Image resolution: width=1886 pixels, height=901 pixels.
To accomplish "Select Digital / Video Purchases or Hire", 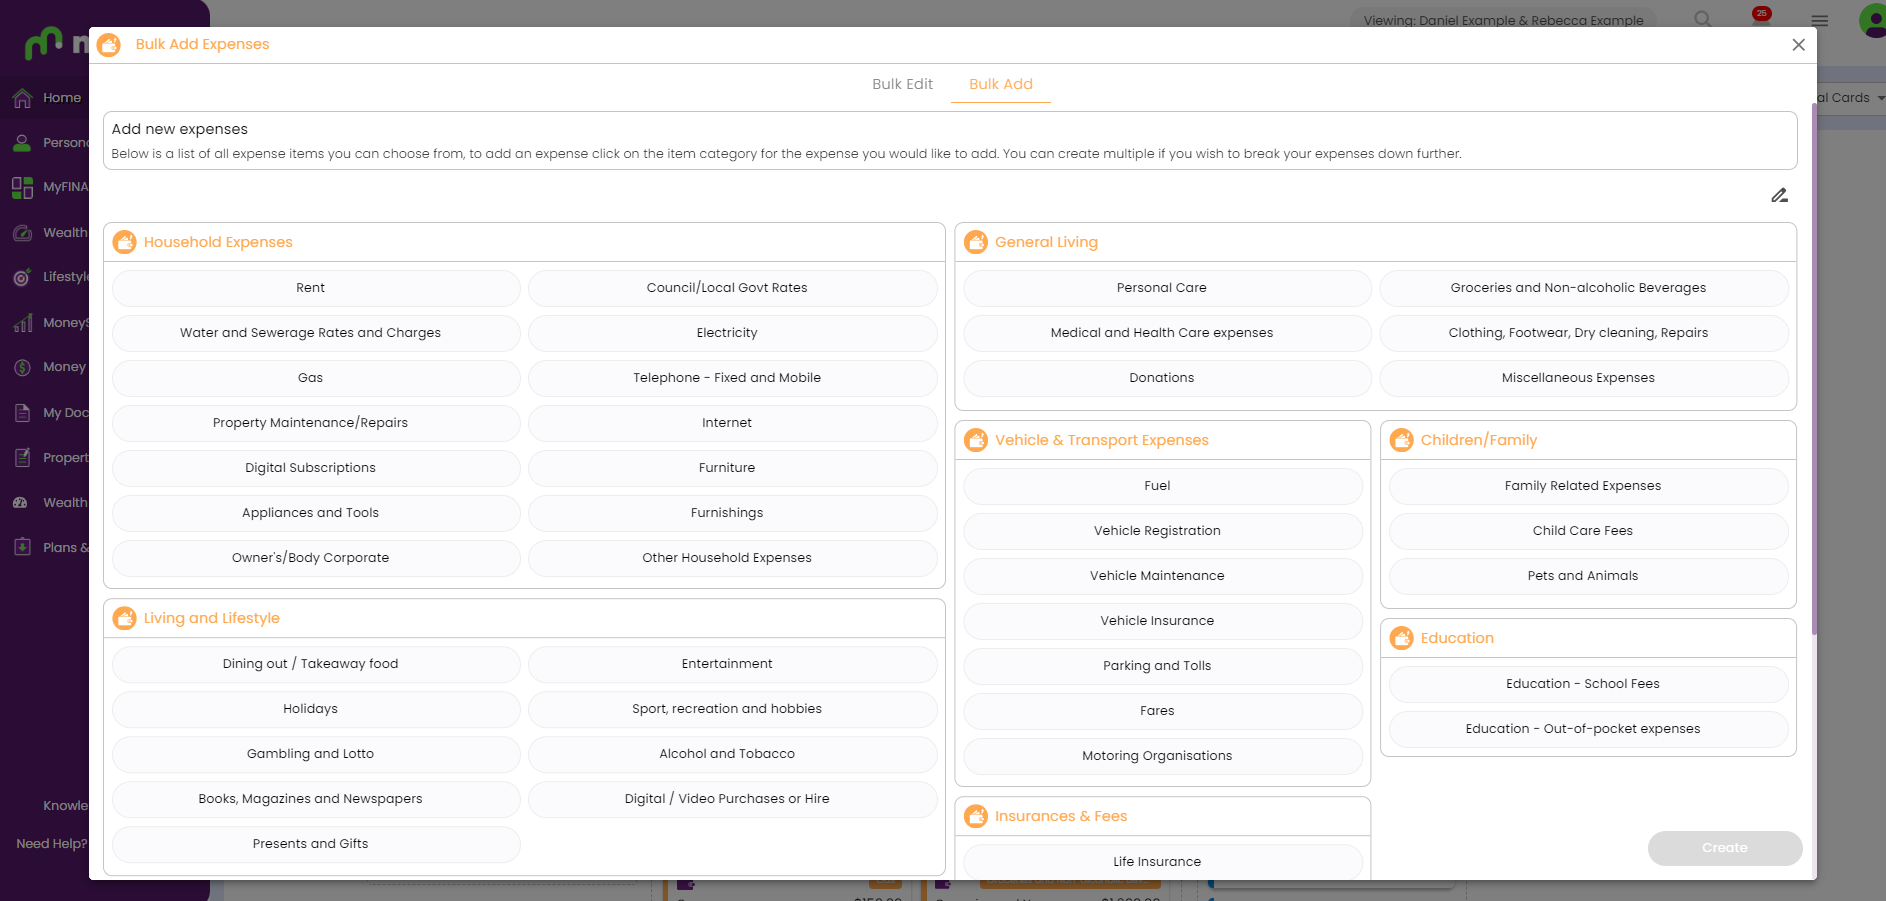I will click(733, 799).
